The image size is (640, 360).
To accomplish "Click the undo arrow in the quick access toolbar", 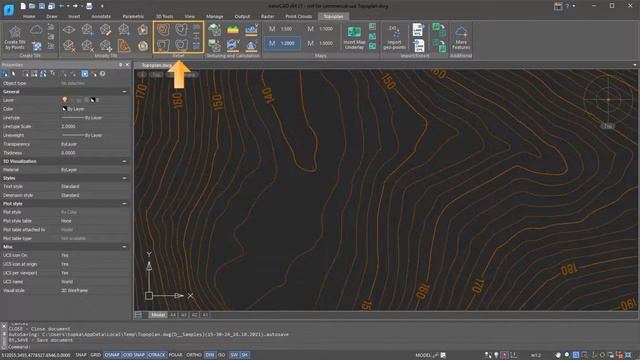I will point(61,6).
